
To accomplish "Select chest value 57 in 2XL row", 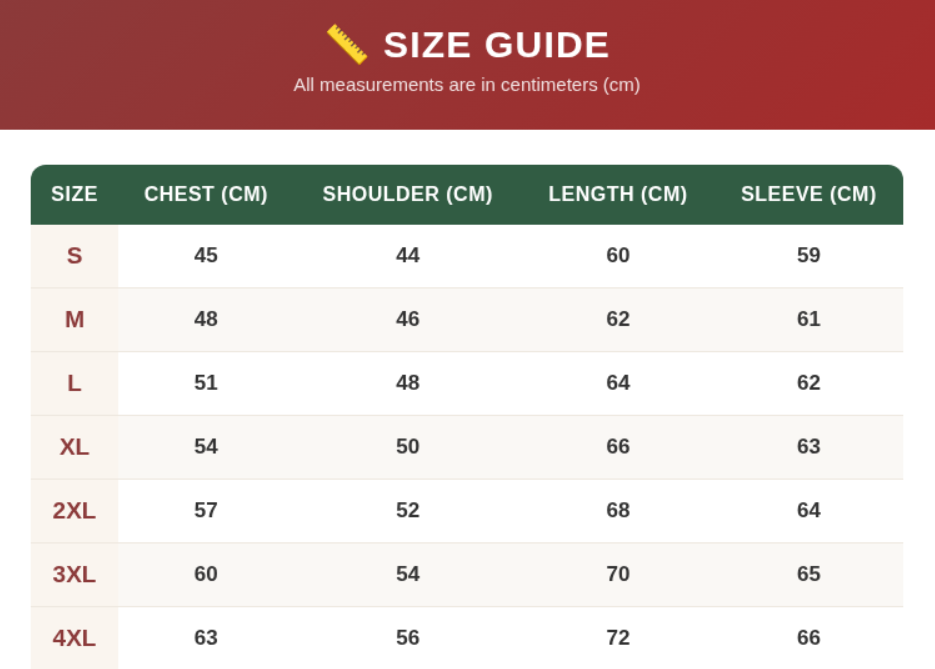I will (206, 511).
